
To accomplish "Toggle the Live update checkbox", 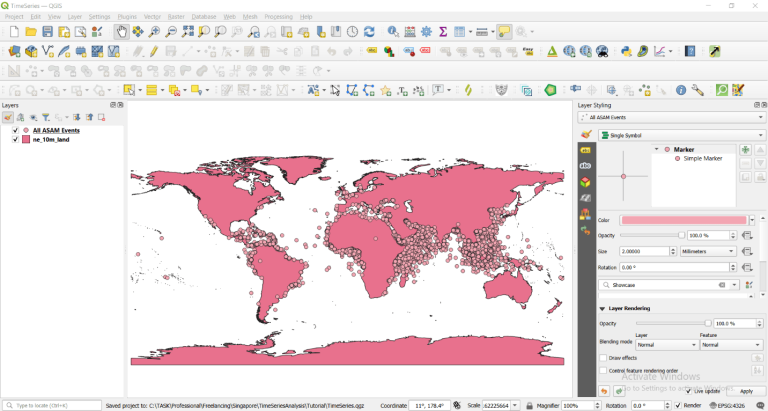I will click(689, 391).
